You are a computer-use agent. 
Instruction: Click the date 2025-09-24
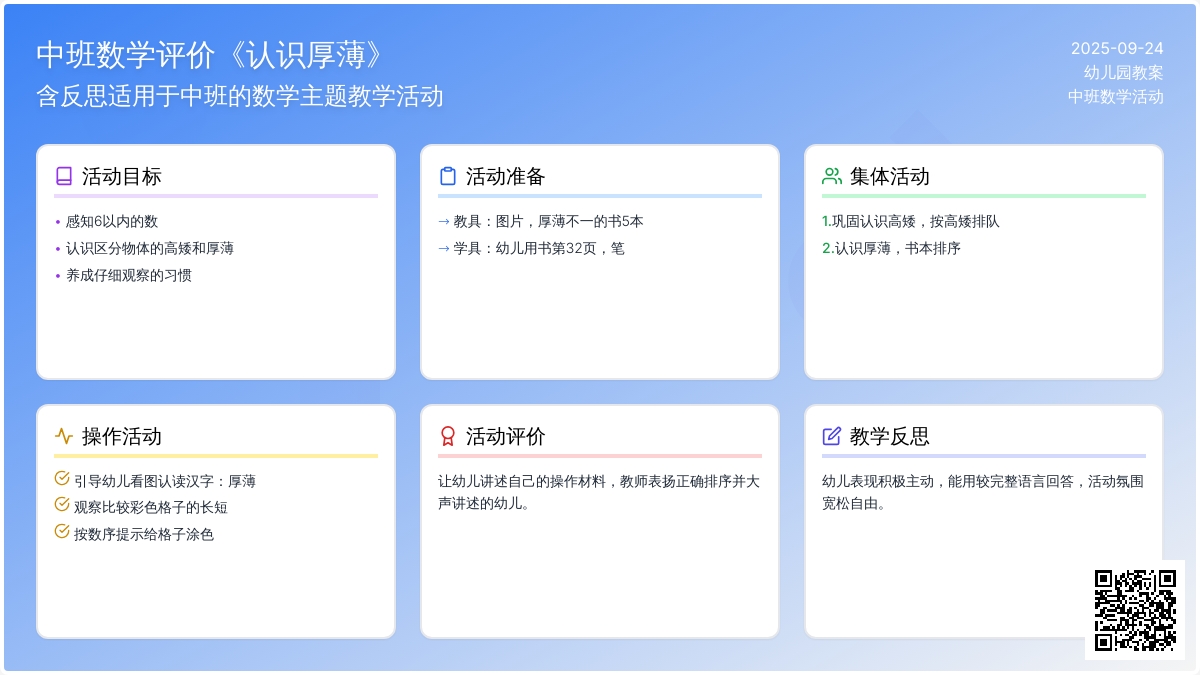tap(1117, 48)
